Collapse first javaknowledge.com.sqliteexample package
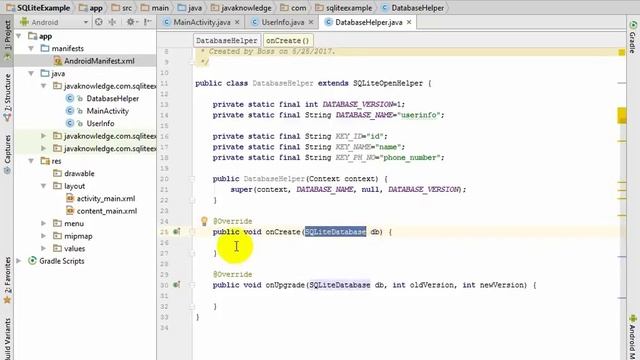Image resolution: width=640 pixels, height=360 pixels. [x=43, y=86]
